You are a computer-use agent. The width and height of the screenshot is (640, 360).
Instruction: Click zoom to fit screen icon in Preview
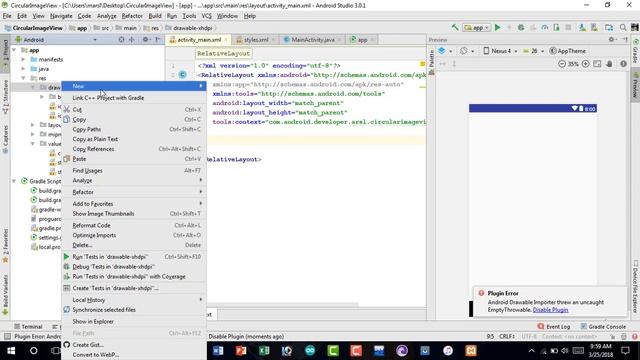[597, 64]
